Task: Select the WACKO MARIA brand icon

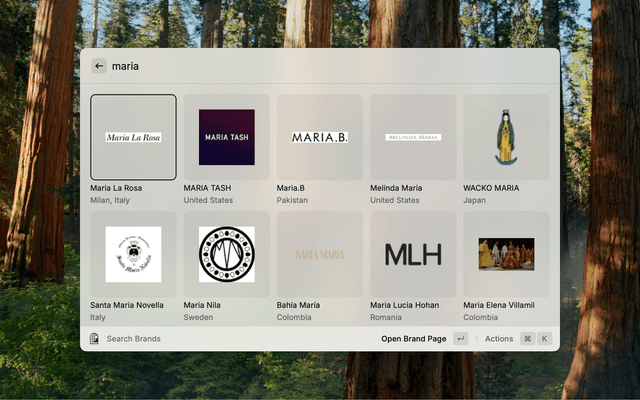Action: [x=506, y=137]
